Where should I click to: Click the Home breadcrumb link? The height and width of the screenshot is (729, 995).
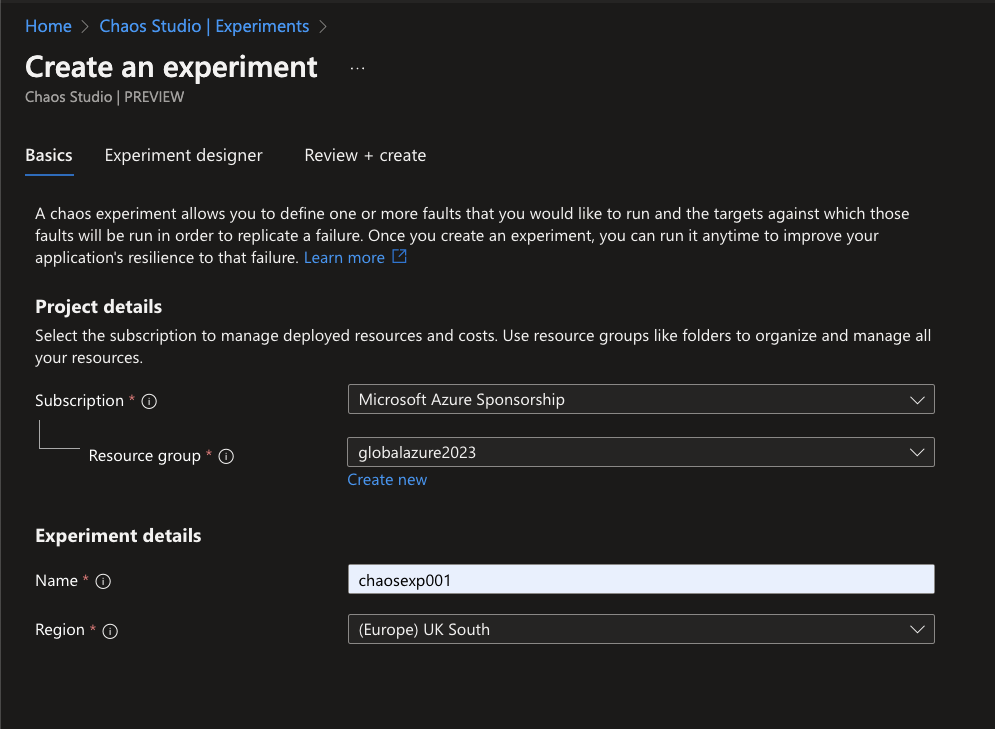pyautogui.click(x=48, y=26)
